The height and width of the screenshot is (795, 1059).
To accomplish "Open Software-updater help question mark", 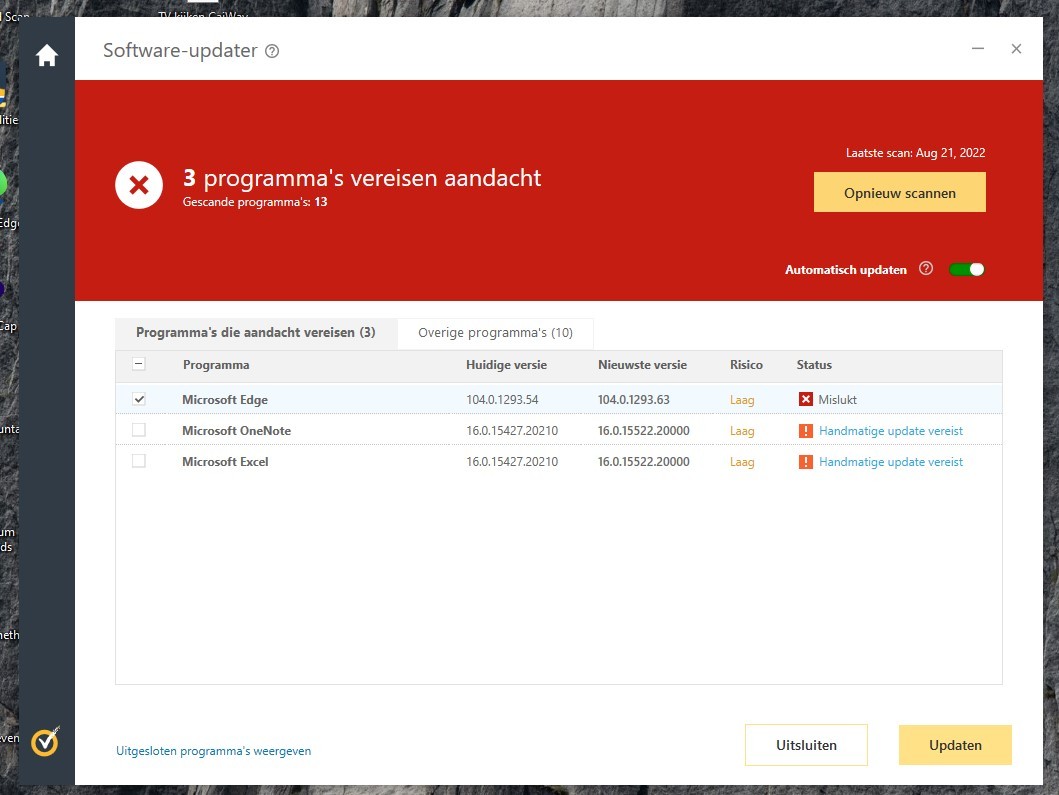I will 272,51.
